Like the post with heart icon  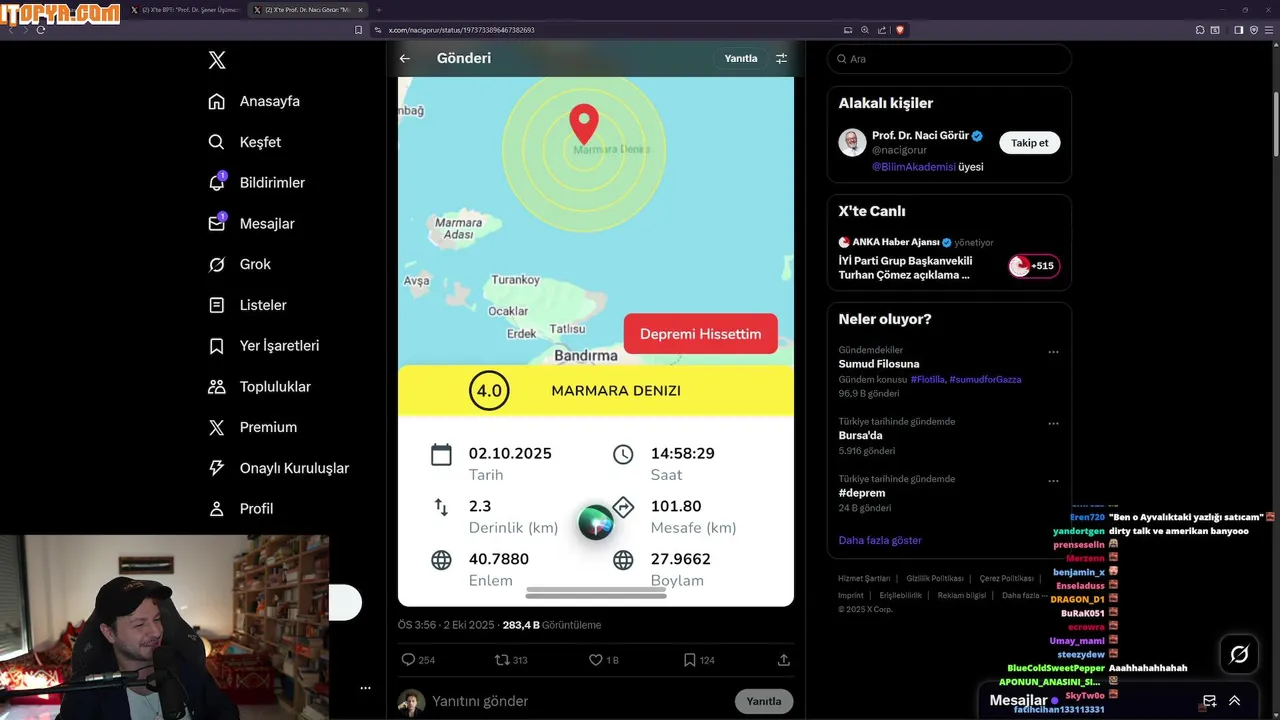coord(595,660)
